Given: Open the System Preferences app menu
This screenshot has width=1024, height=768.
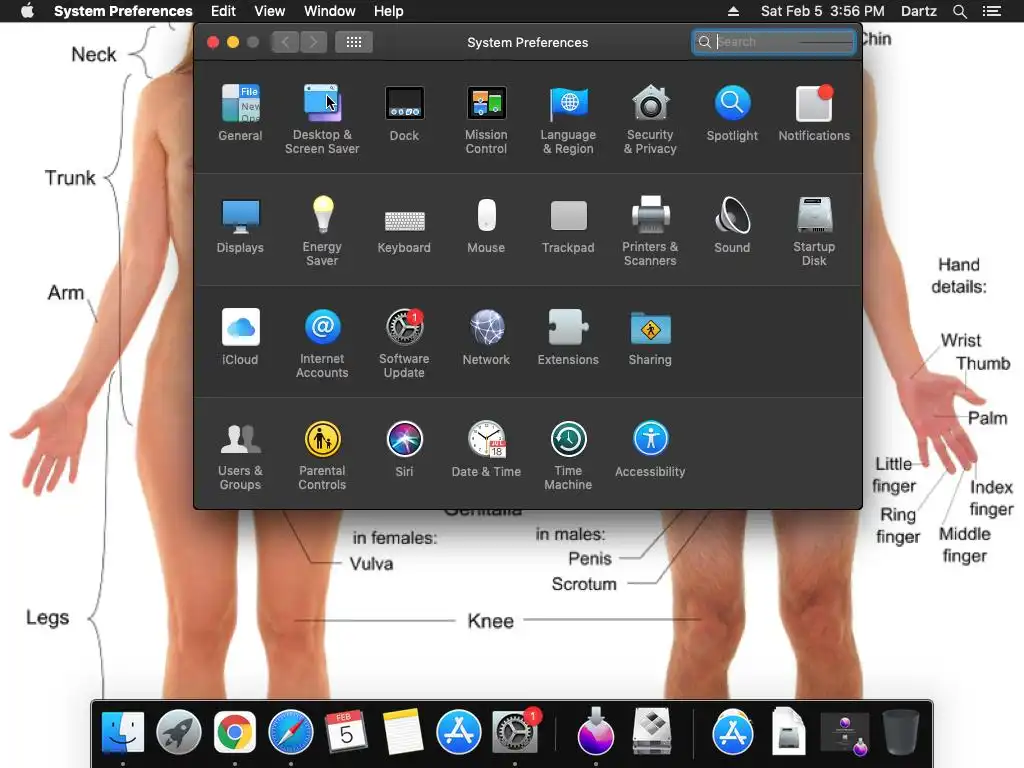Looking at the screenshot, I should (x=123, y=11).
